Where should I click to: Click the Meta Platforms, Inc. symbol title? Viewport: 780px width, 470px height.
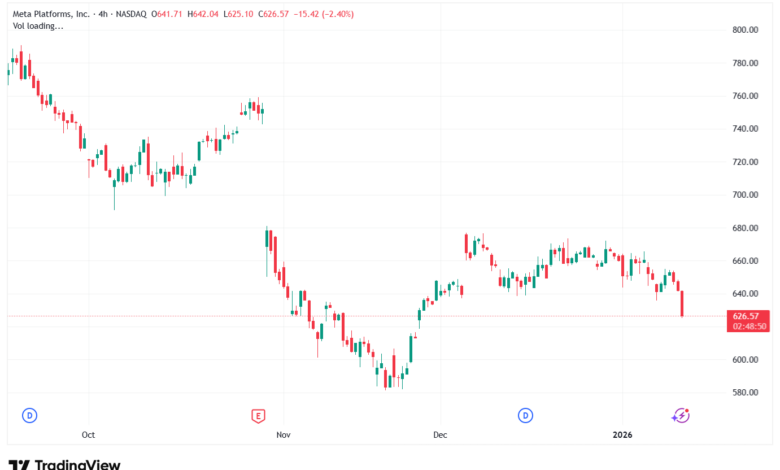point(52,14)
